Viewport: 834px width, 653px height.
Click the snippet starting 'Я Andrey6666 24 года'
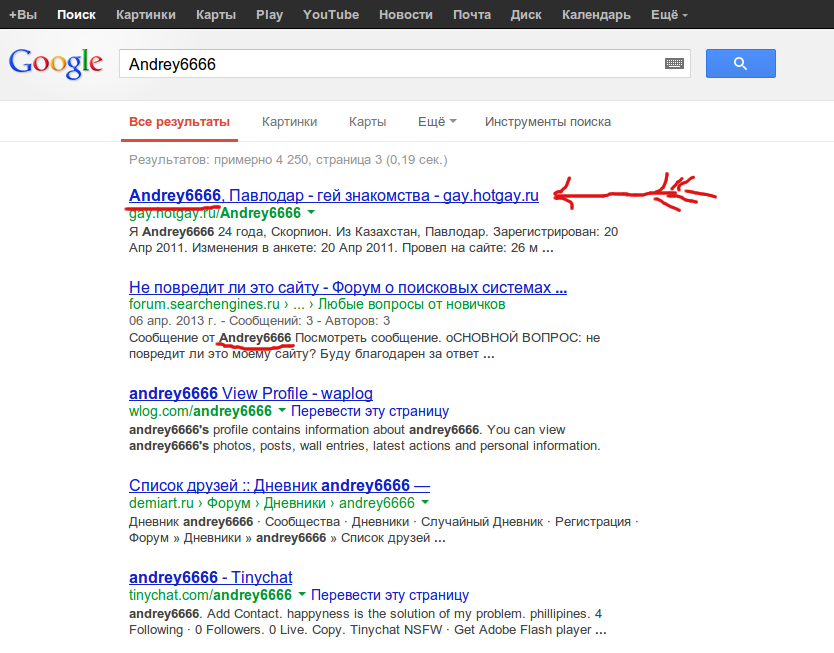tap(373, 240)
